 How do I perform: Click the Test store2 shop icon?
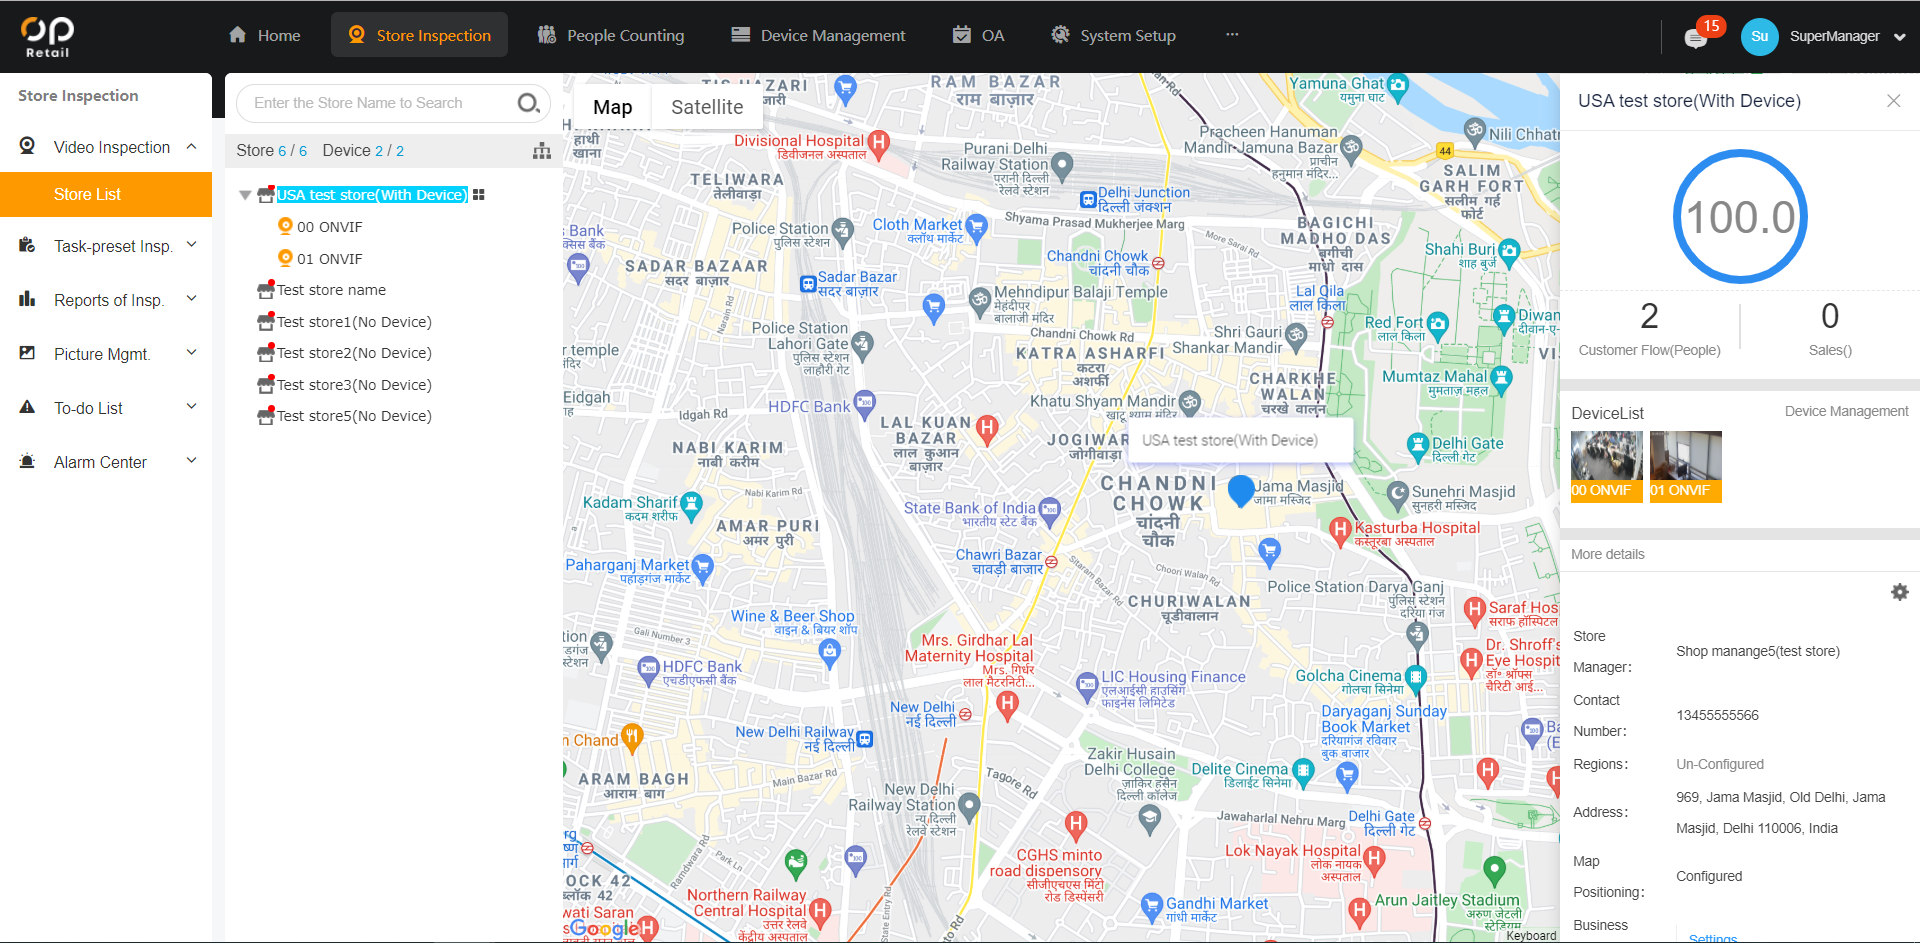click(266, 353)
